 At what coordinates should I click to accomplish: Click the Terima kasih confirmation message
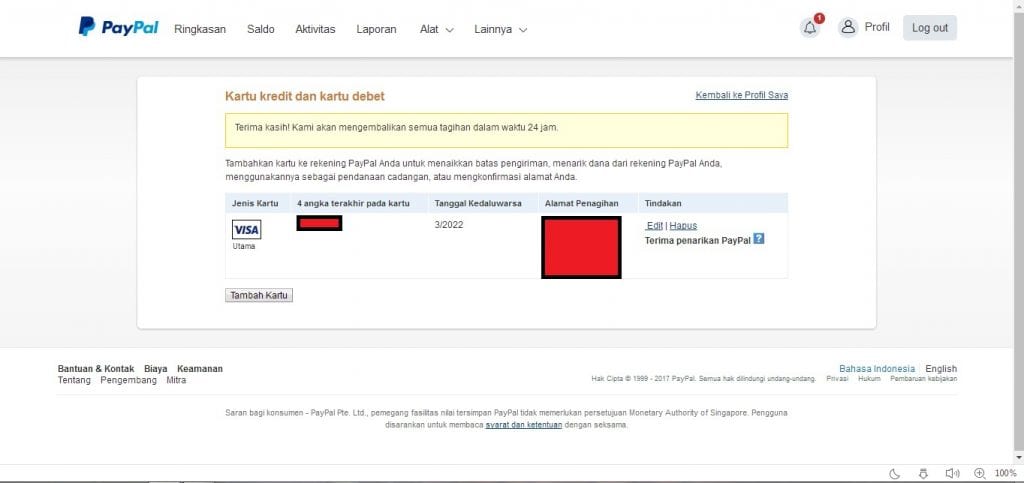click(x=396, y=127)
